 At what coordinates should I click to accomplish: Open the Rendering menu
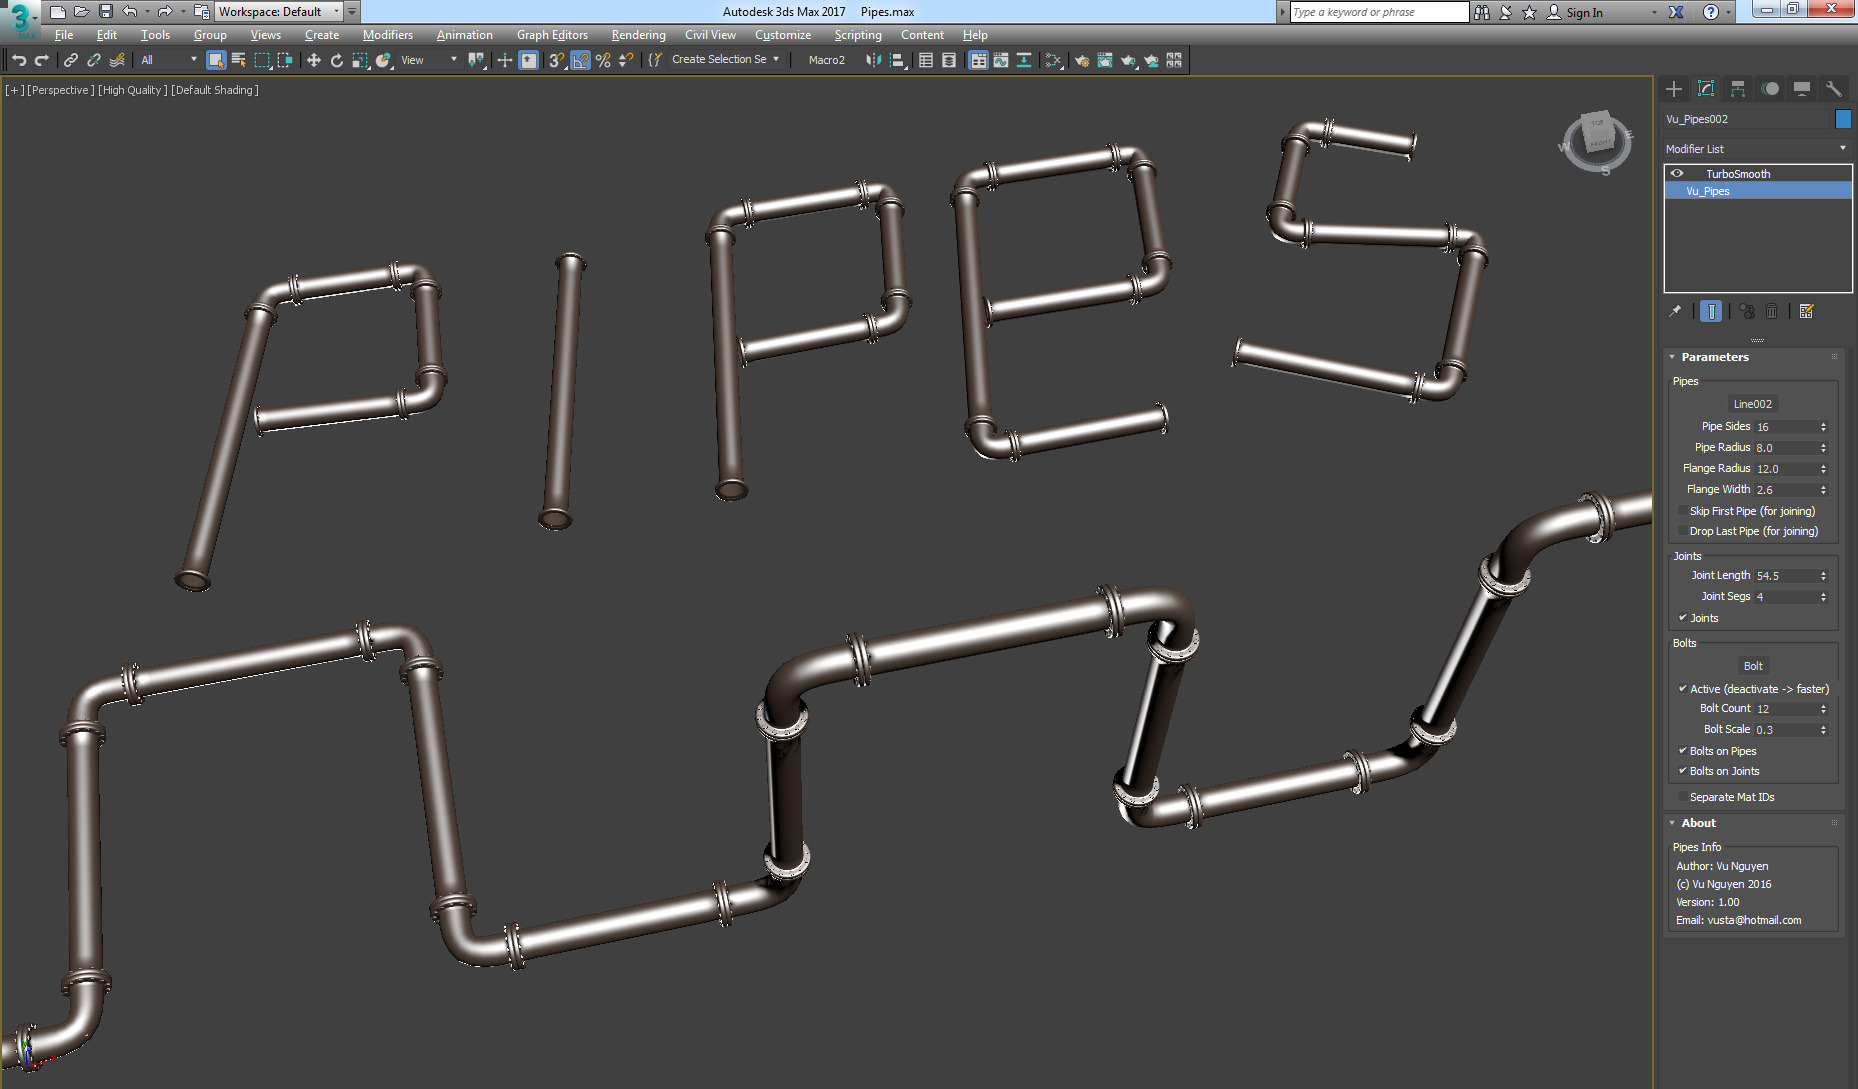(x=638, y=35)
